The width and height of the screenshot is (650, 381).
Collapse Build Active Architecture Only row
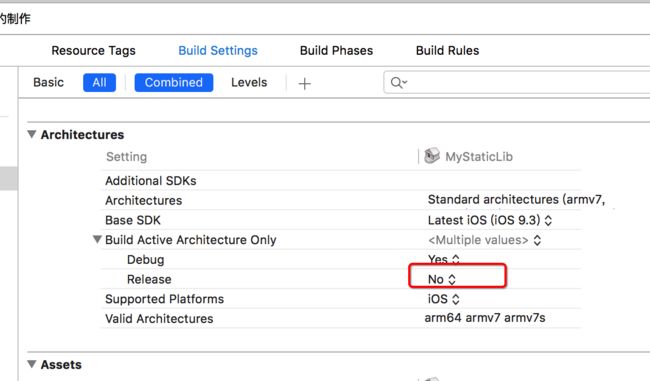click(x=97, y=239)
